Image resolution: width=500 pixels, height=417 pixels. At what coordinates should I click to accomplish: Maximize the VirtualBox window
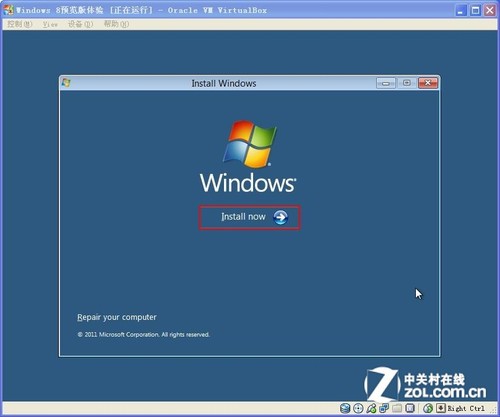coord(475,10)
